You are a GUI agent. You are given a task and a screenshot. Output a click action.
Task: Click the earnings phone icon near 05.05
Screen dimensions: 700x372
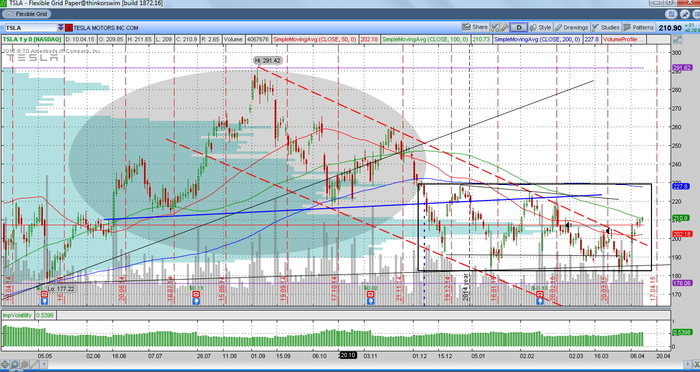tap(44, 301)
